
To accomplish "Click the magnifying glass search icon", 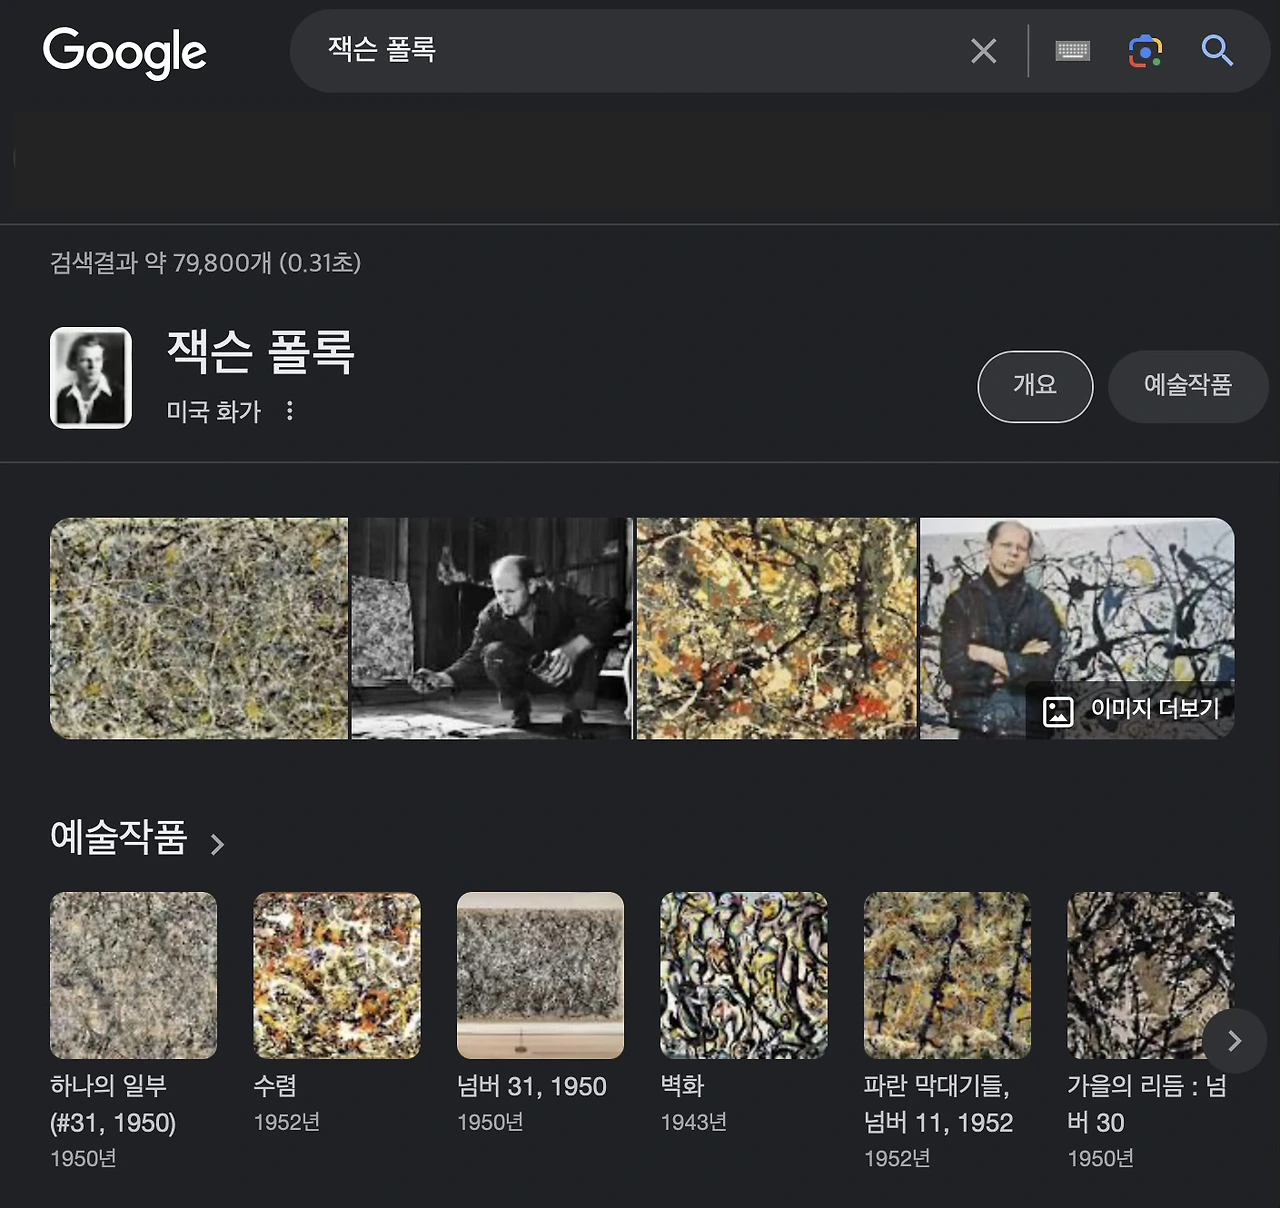I will pos(1217,50).
